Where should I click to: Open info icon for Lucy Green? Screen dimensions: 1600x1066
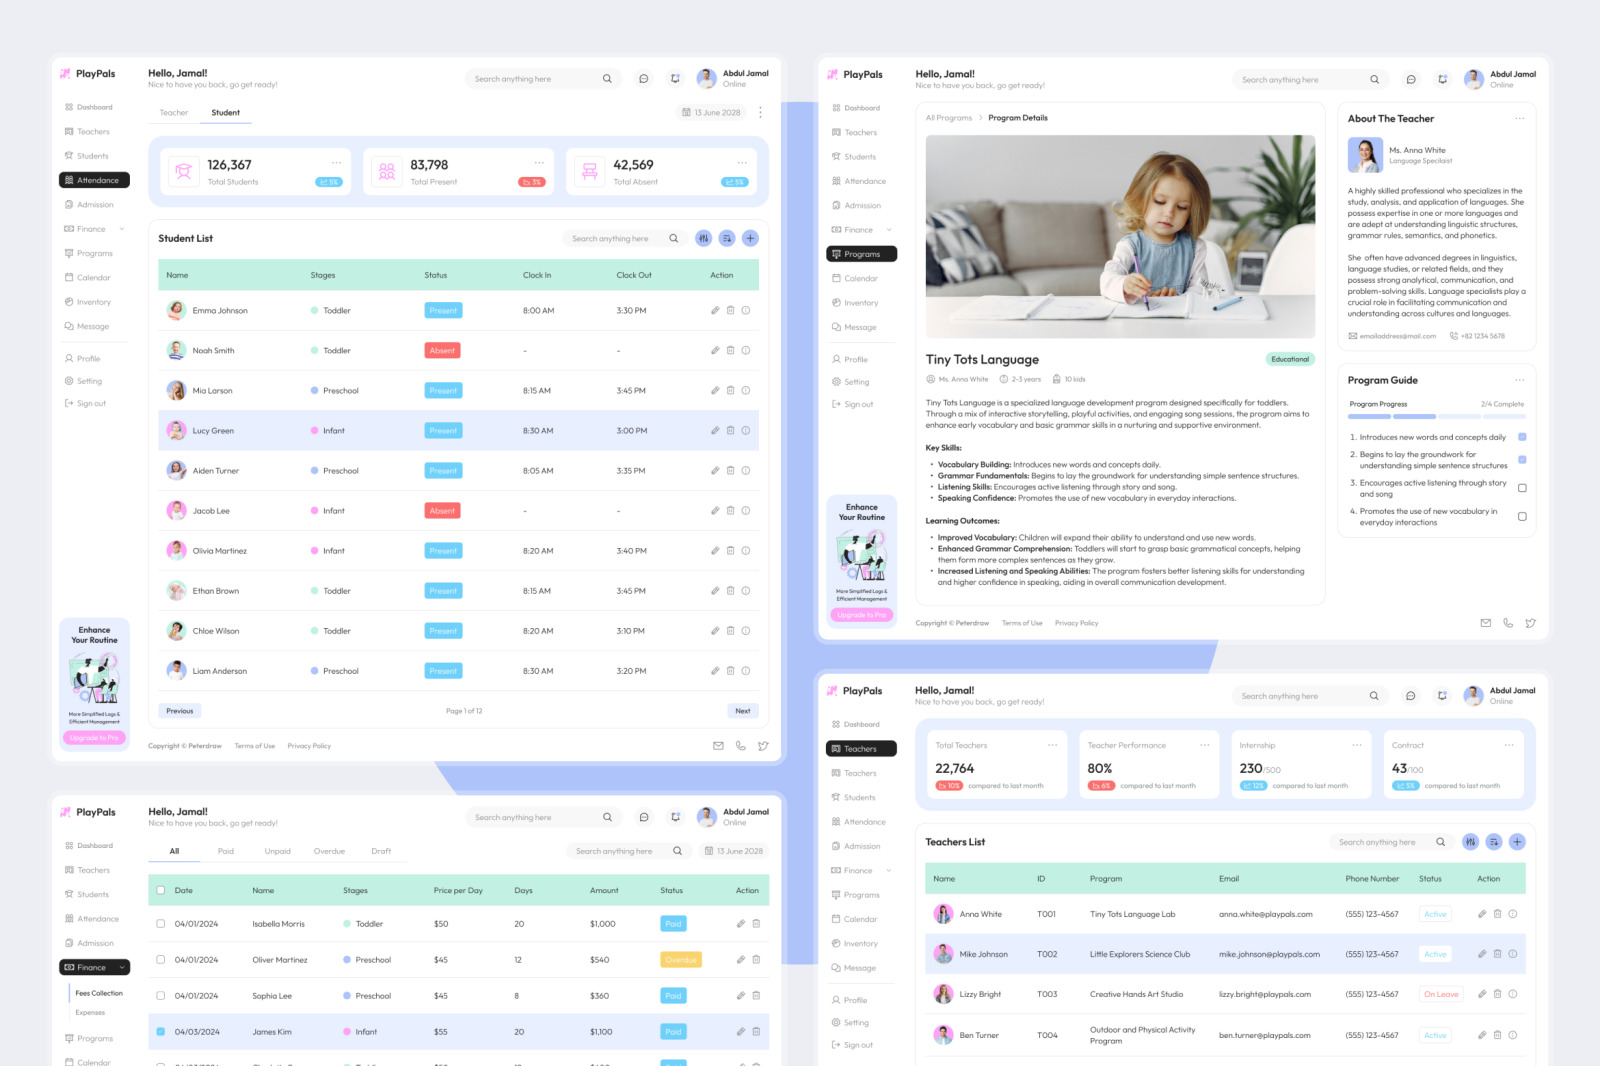point(746,431)
